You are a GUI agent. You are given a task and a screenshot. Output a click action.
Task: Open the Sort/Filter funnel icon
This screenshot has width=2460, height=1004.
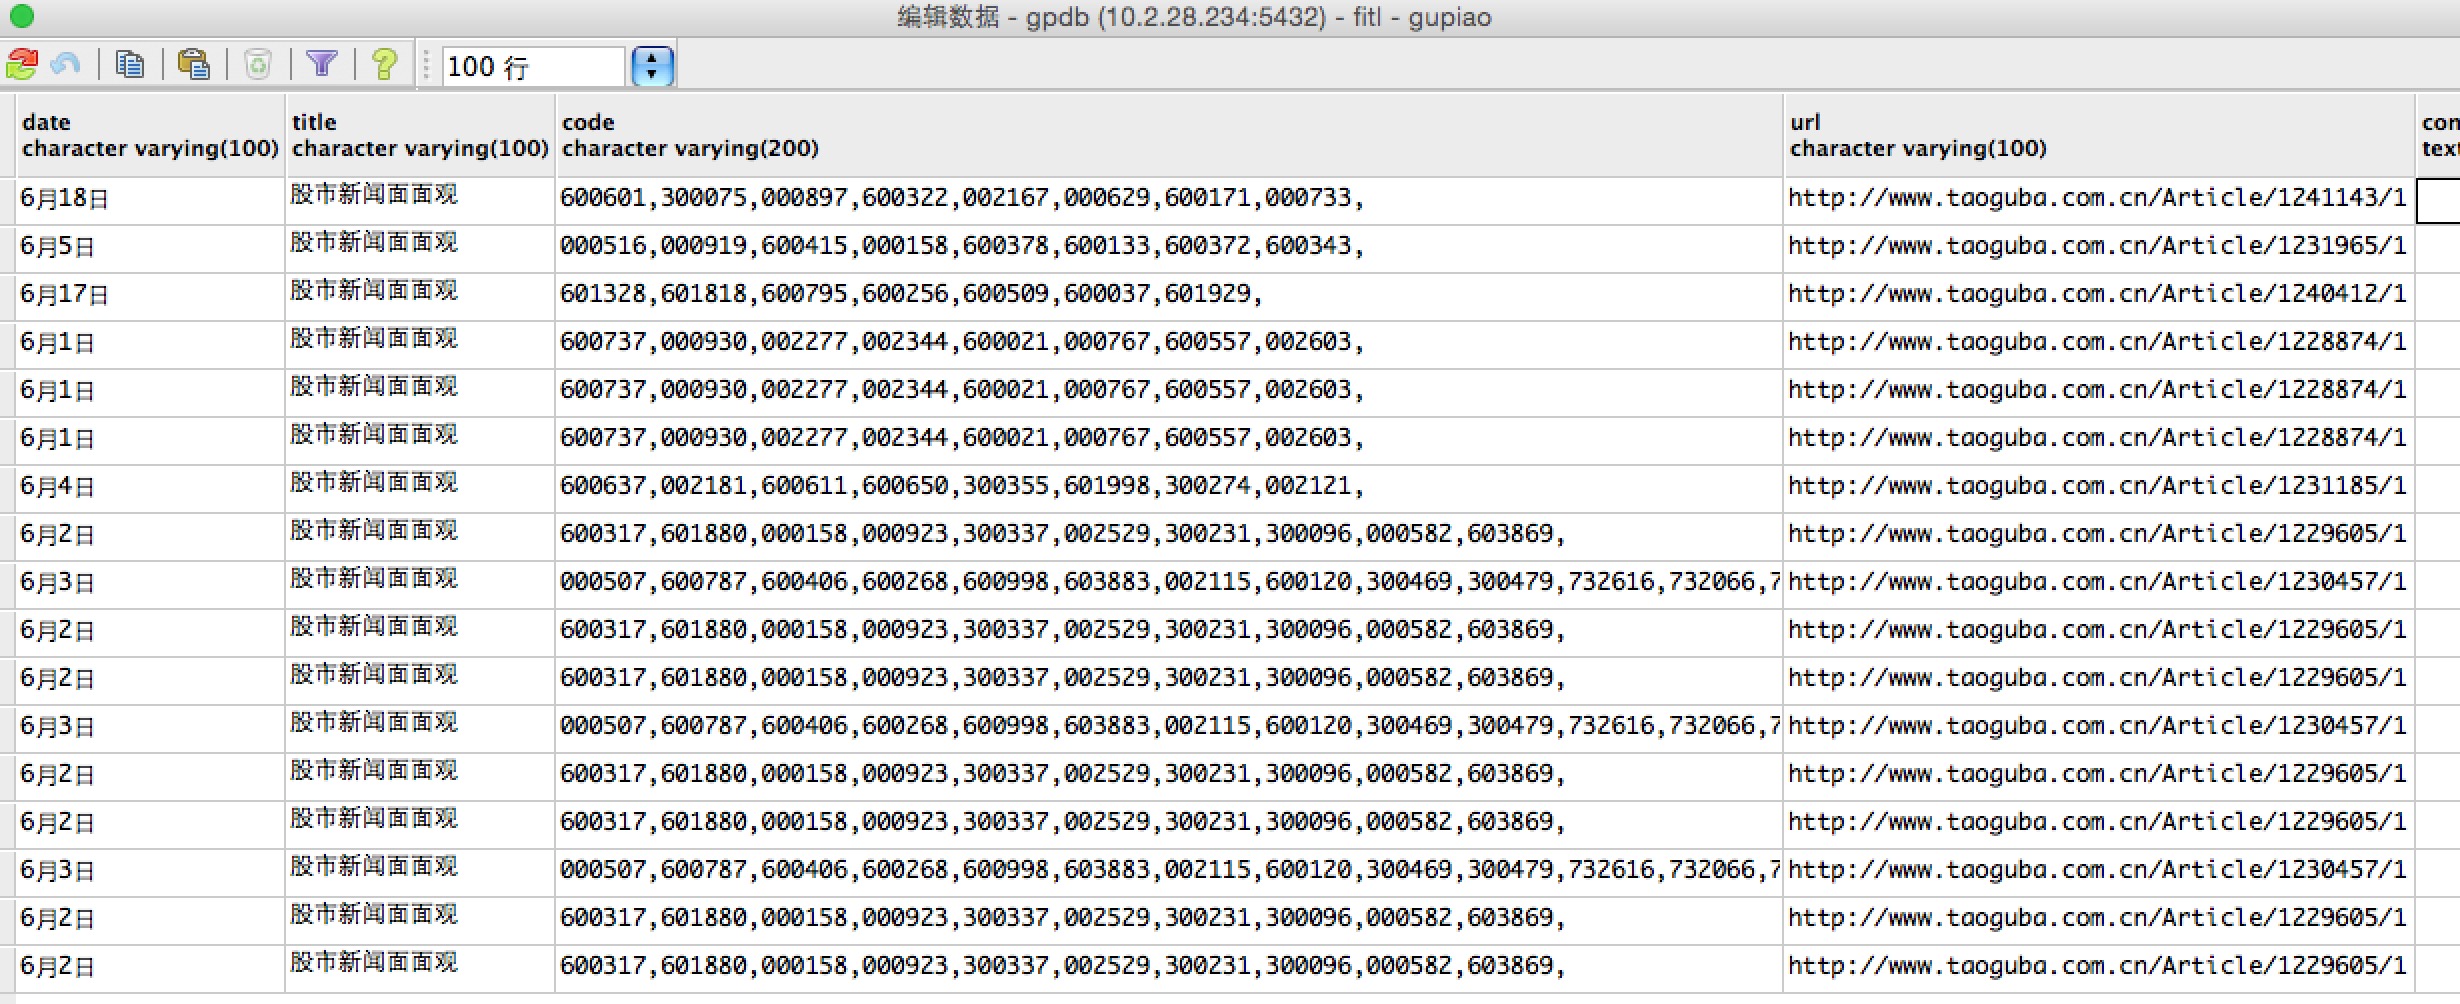click(x=322, y=65)
